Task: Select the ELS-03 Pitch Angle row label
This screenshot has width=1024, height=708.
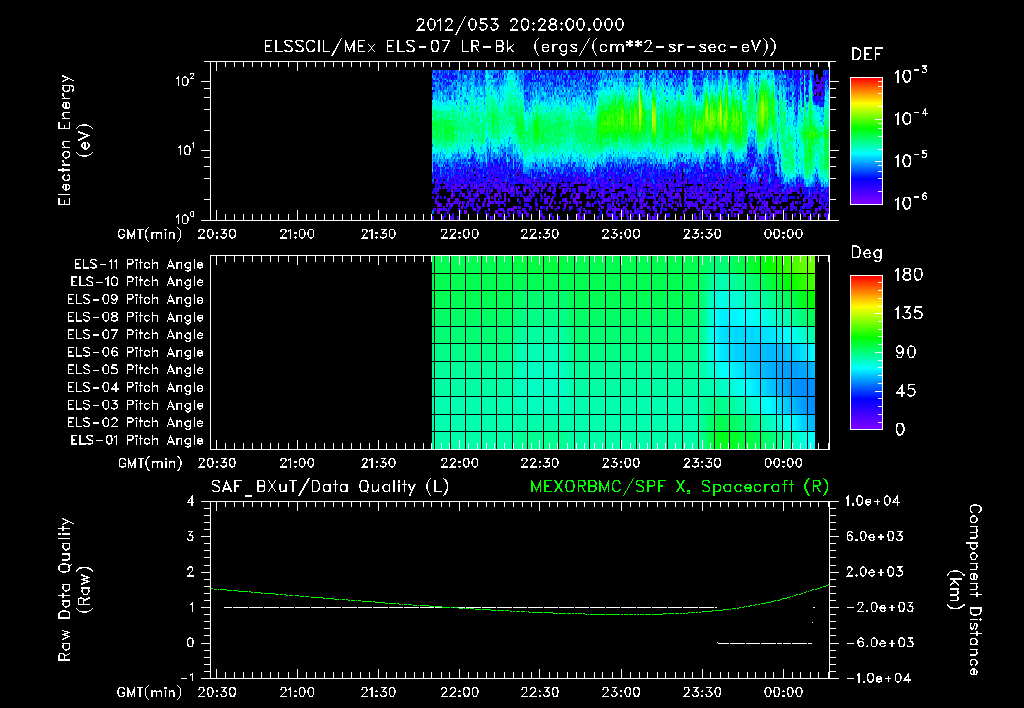Action: (136, 406)
